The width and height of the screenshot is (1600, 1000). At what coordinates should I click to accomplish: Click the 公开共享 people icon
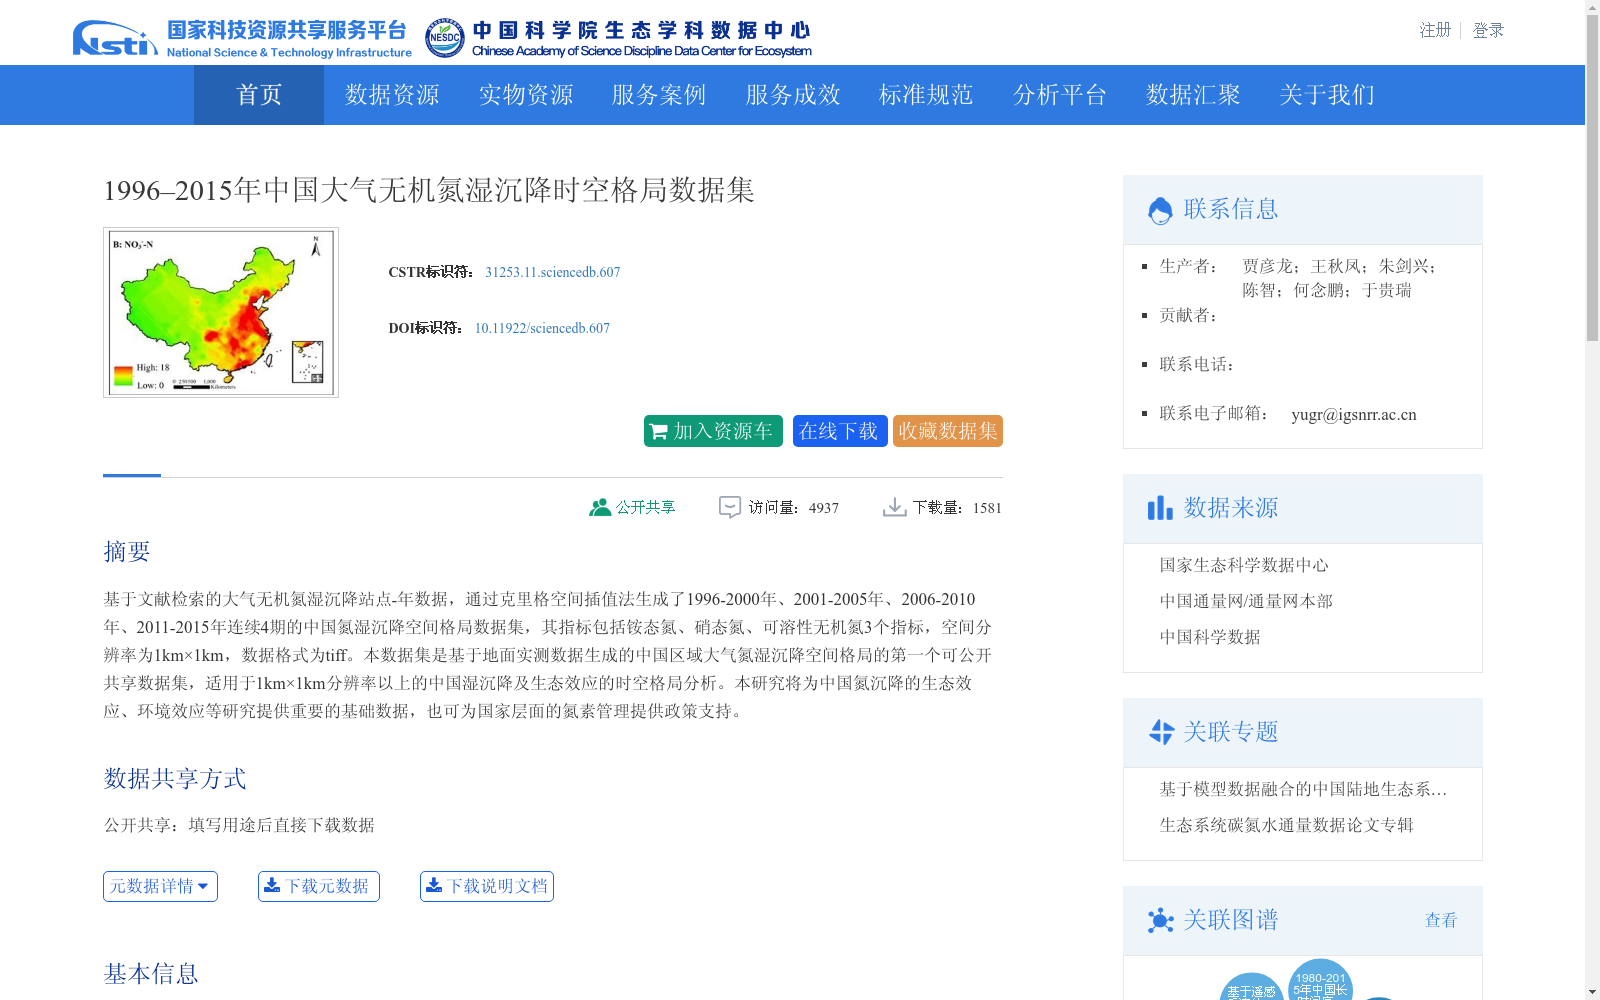coord(600,507)
